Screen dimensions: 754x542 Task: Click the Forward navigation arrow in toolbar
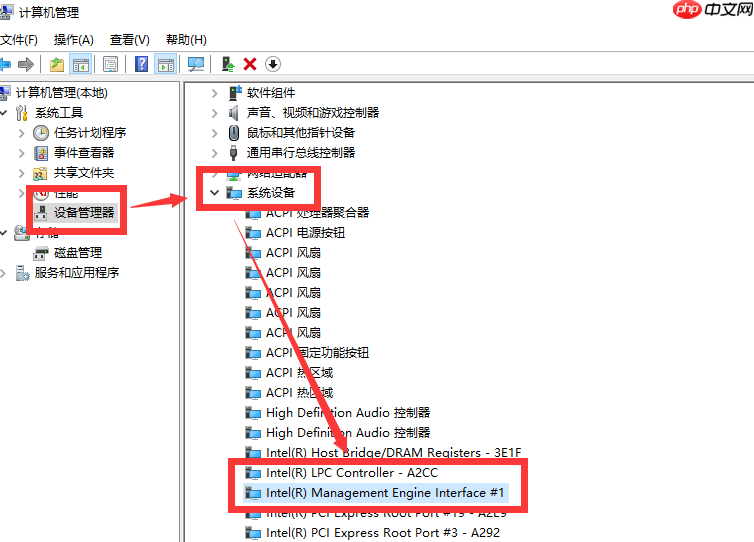pyautogui.click(x=25, y=64)
